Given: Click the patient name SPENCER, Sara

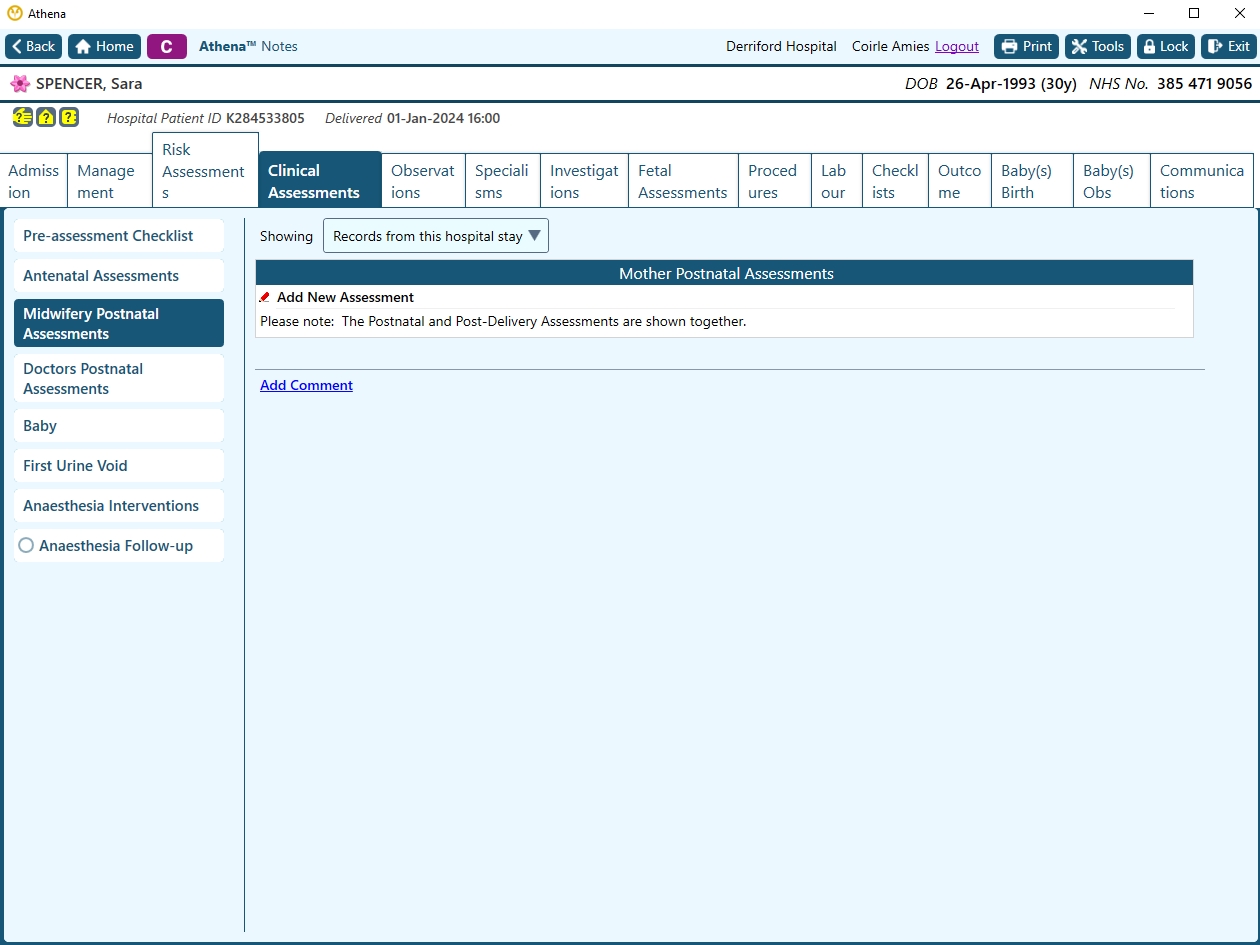Looking at the screenshot, I should click(89, 84).
